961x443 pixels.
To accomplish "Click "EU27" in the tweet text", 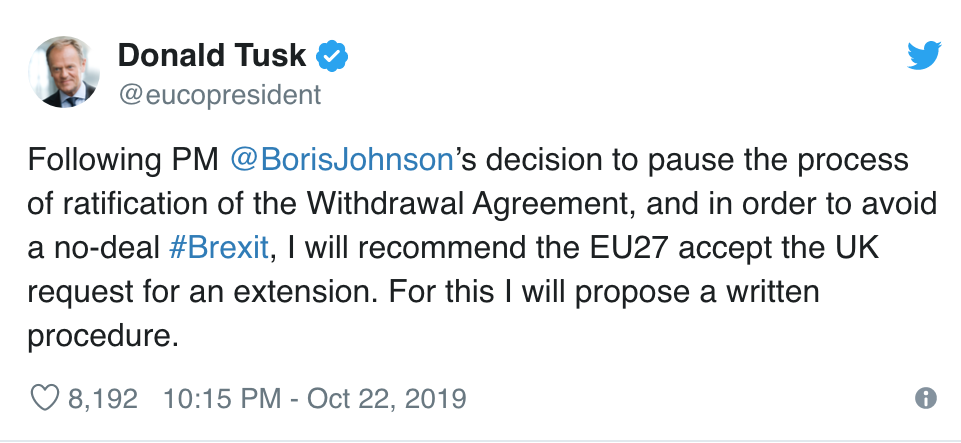I will tap(613, 248).
